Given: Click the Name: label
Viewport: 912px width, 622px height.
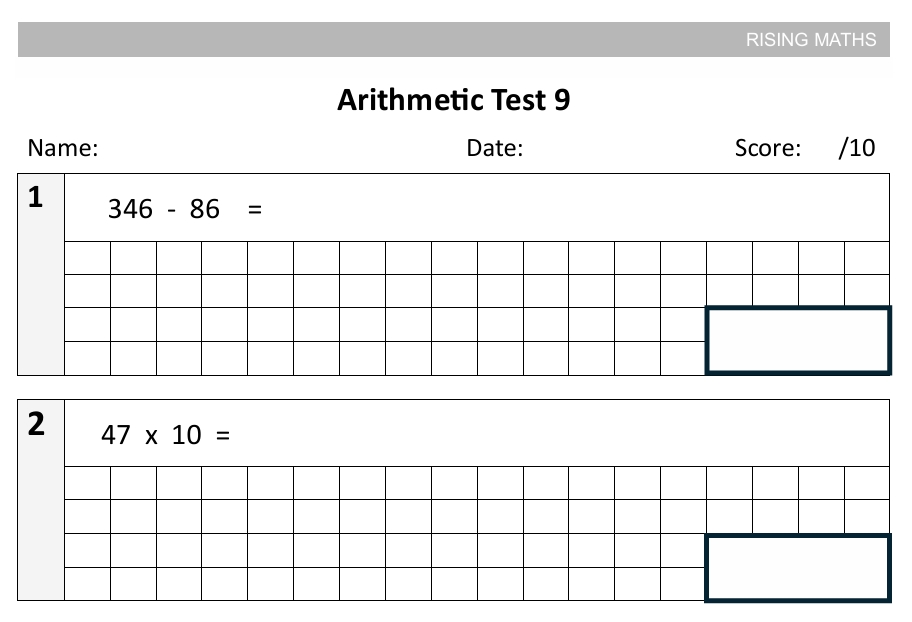Looking at the screenshot, I should [x=62, y=149].
